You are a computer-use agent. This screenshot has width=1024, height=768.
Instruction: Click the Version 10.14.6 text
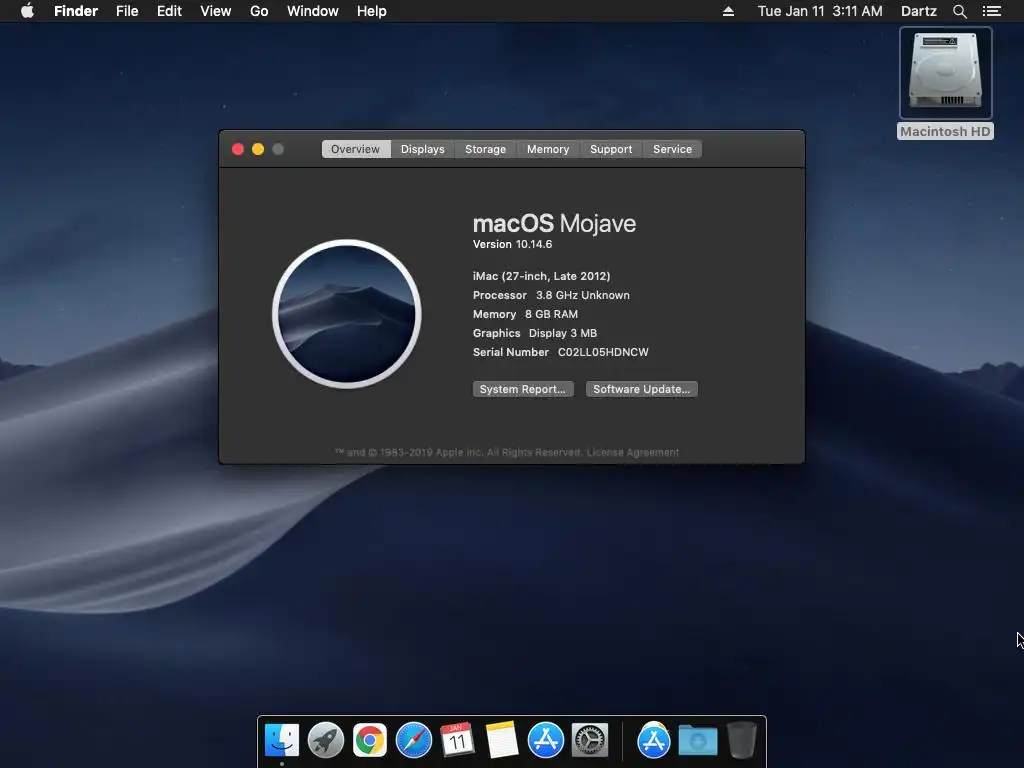[513, 244]
